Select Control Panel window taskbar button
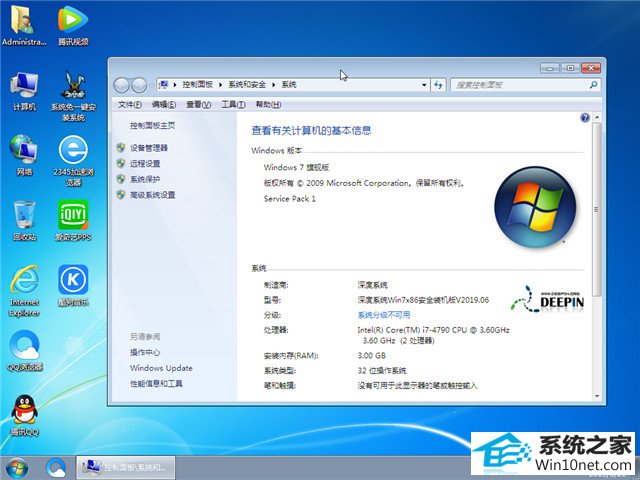This screenshot has width=640, height=480. pos(126,468)
